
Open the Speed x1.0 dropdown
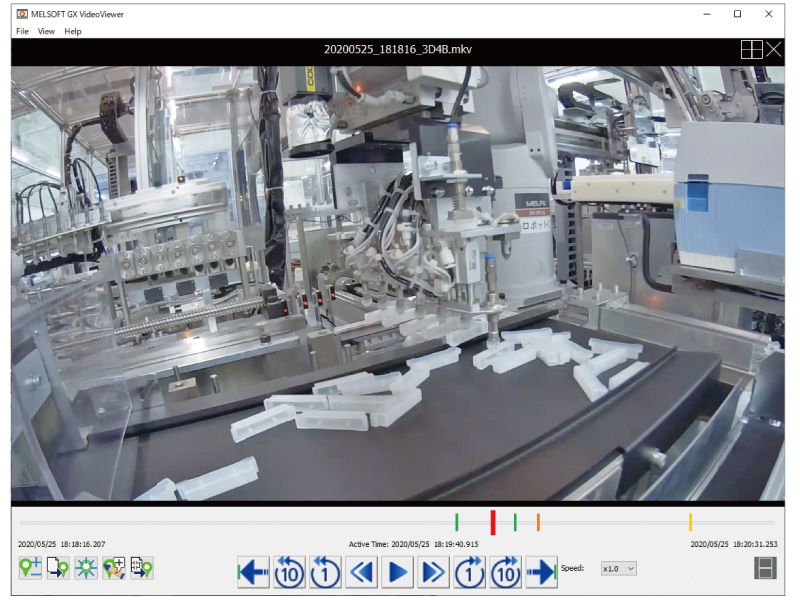point(619,568)
